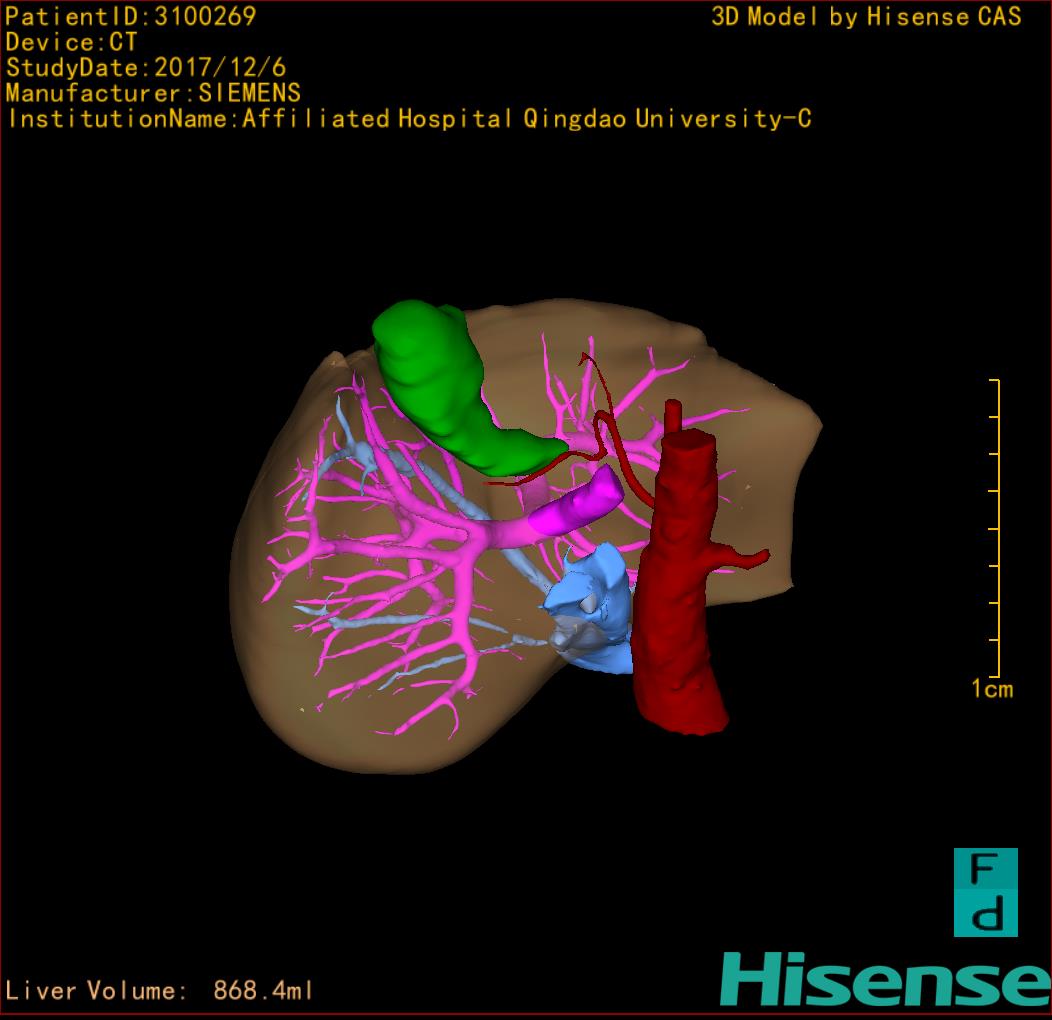The height and width of the screenshot is (1020, 1052).
Task: Click the PatientID:3100269 text
Action: [130, 16]
